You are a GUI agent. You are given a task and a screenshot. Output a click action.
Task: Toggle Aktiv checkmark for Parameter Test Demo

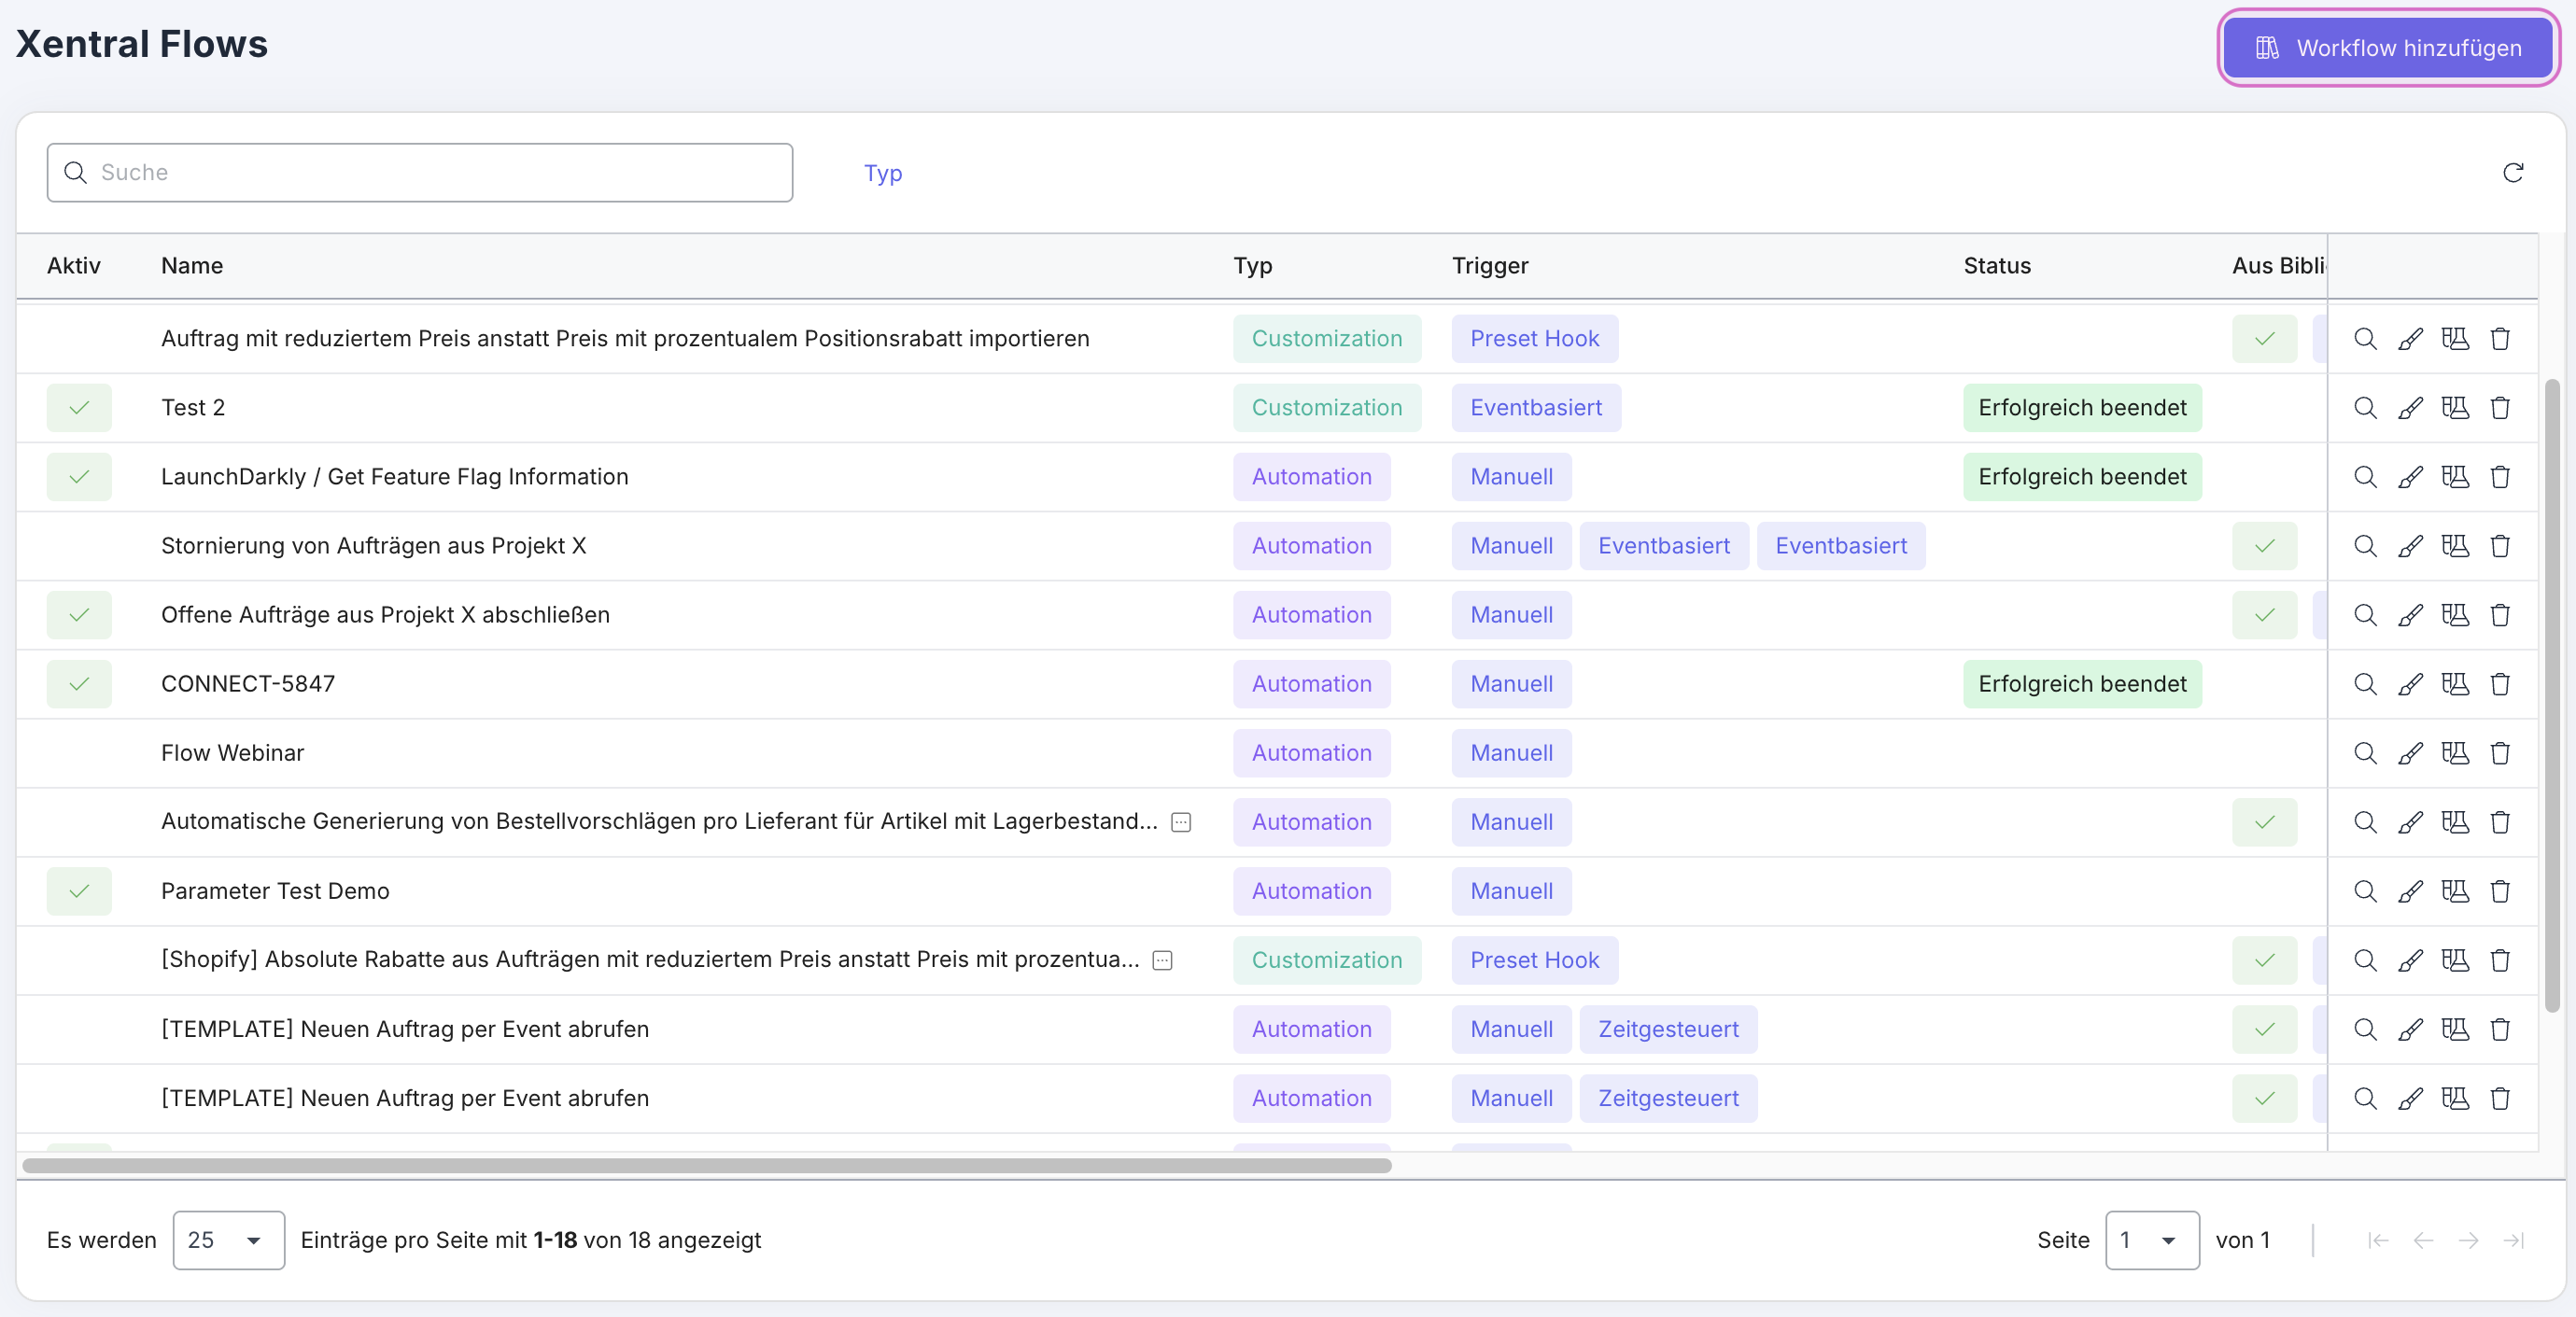79,891
